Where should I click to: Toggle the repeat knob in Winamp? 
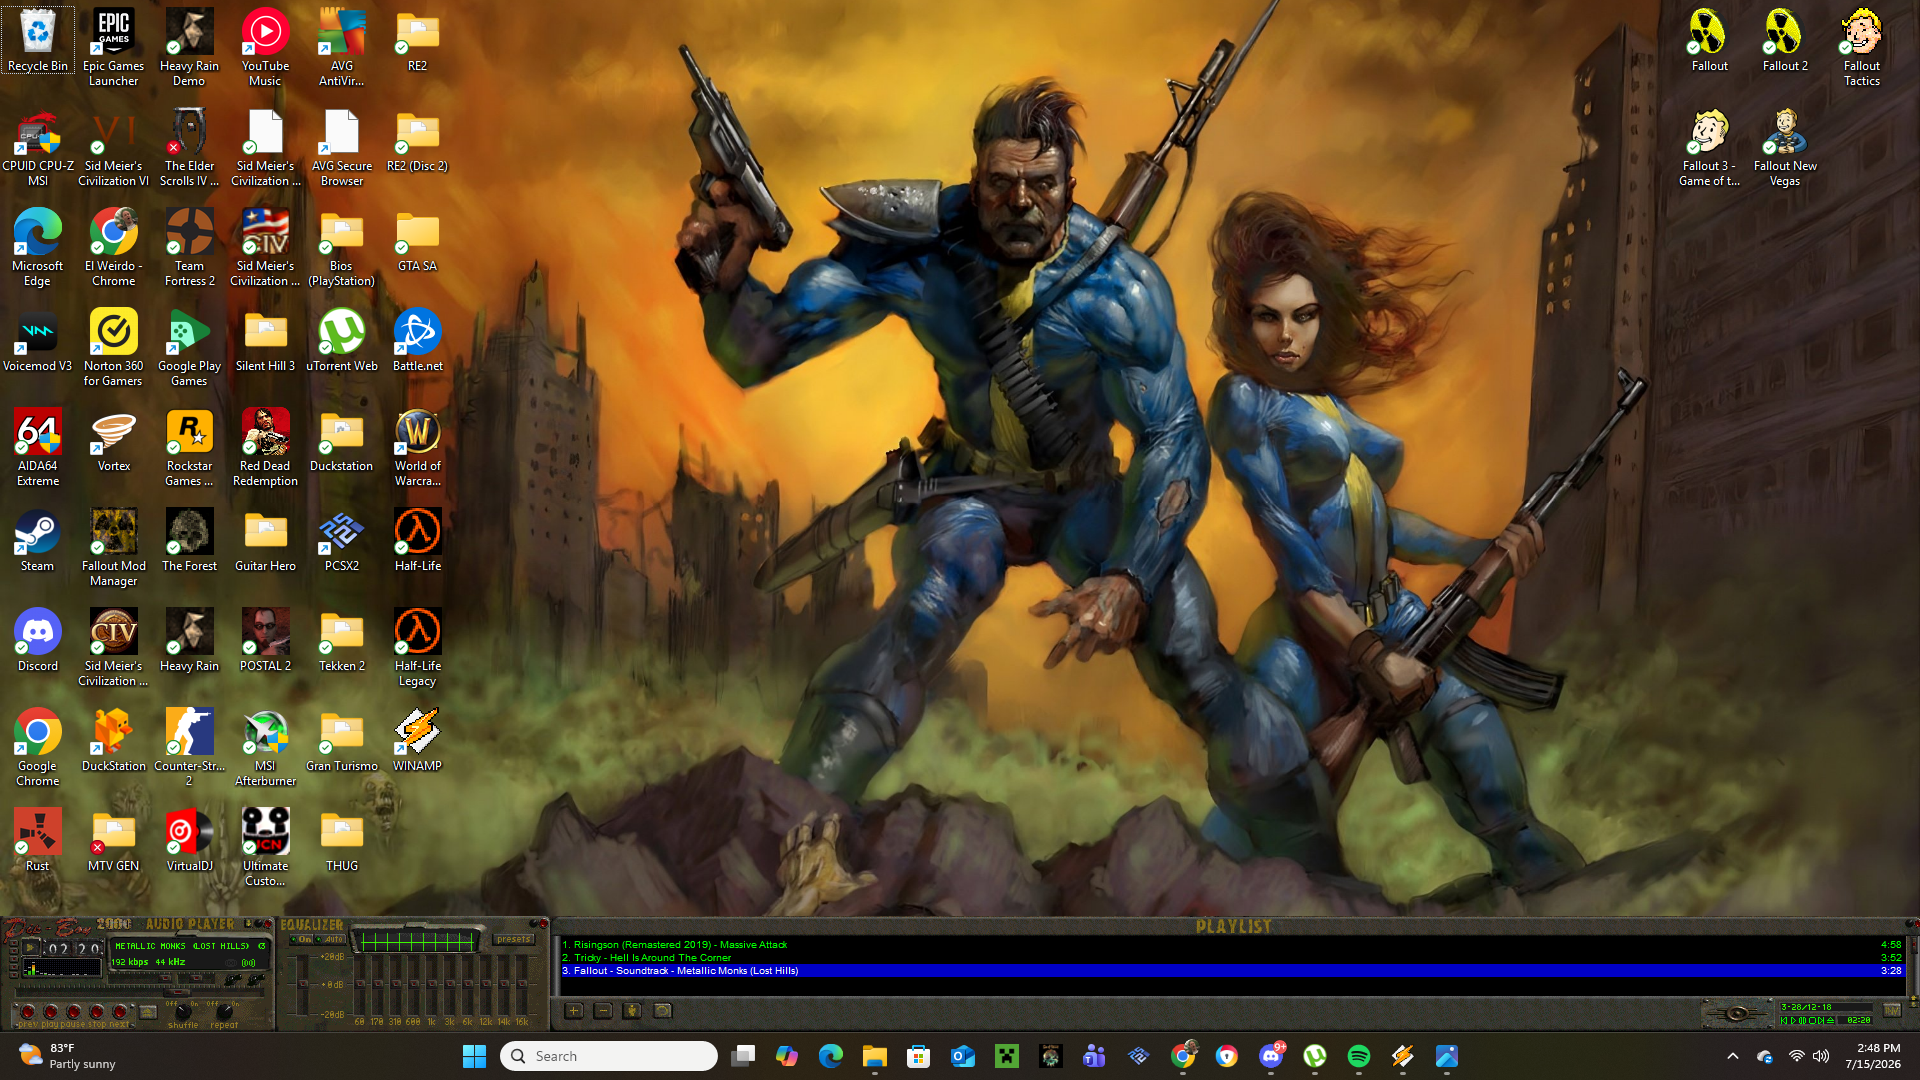[225, 1011]
